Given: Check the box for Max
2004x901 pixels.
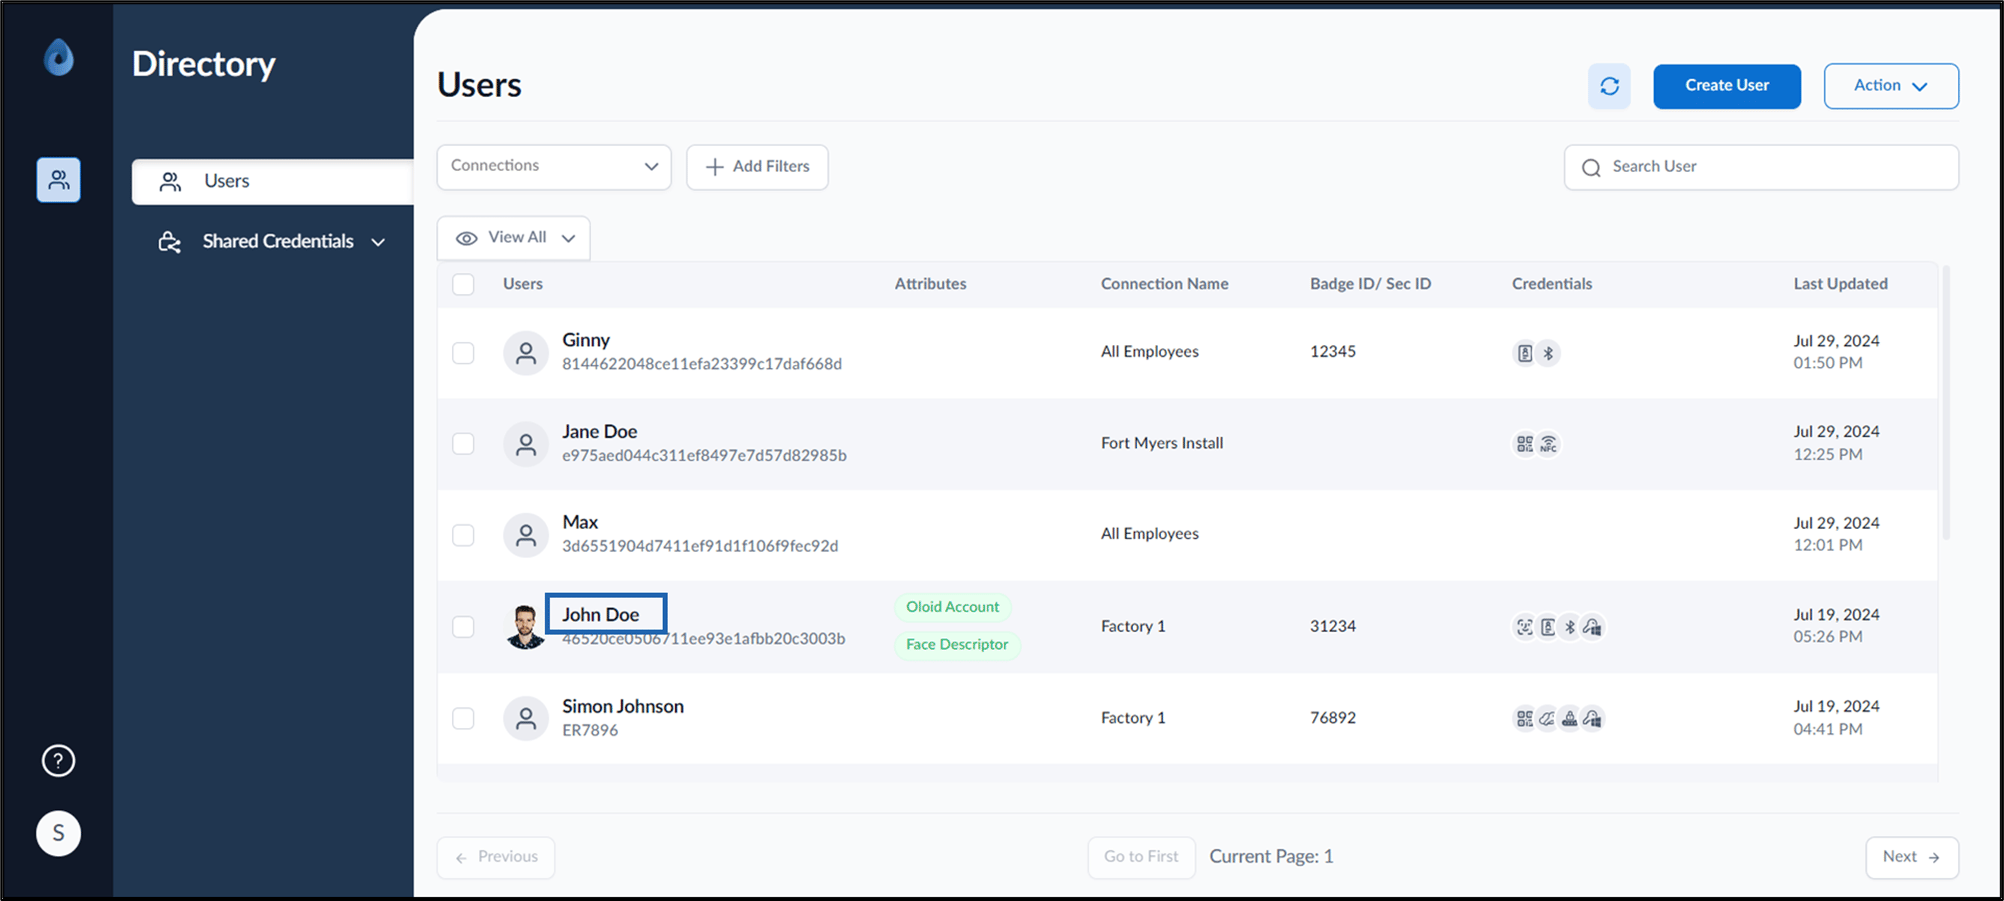Looking at the screenshot, I should click(x=463, y=535).
